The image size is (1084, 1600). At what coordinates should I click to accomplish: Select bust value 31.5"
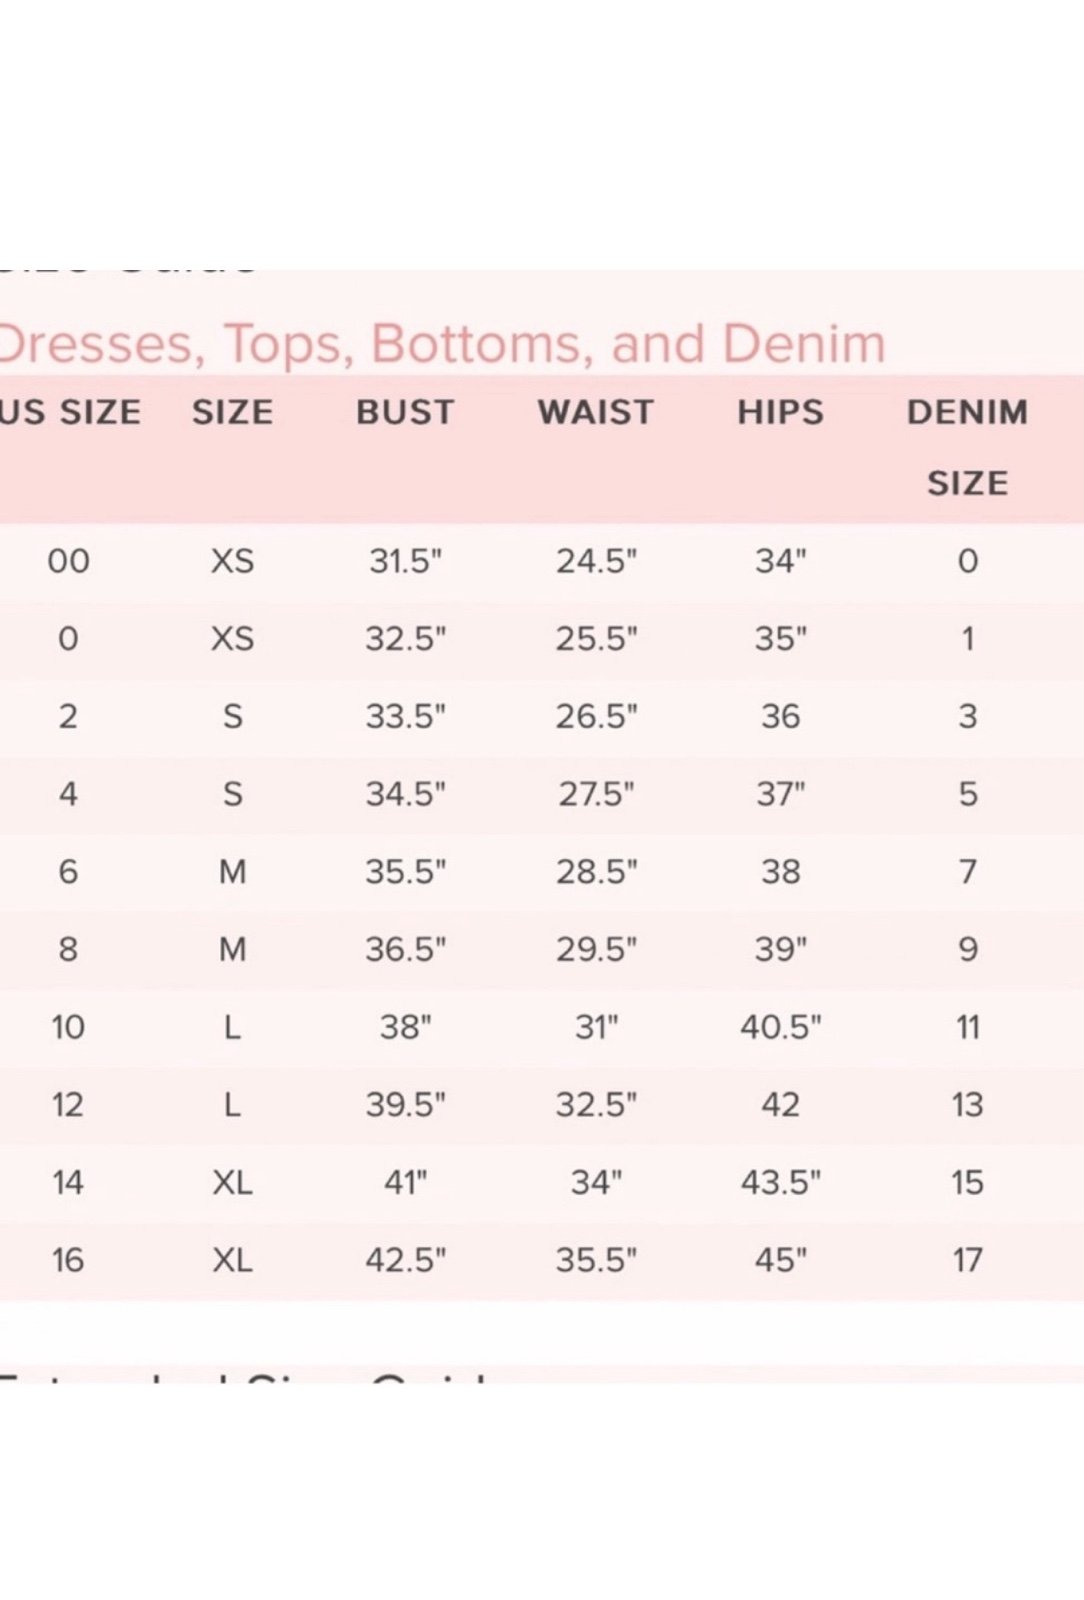click(405, 561)
